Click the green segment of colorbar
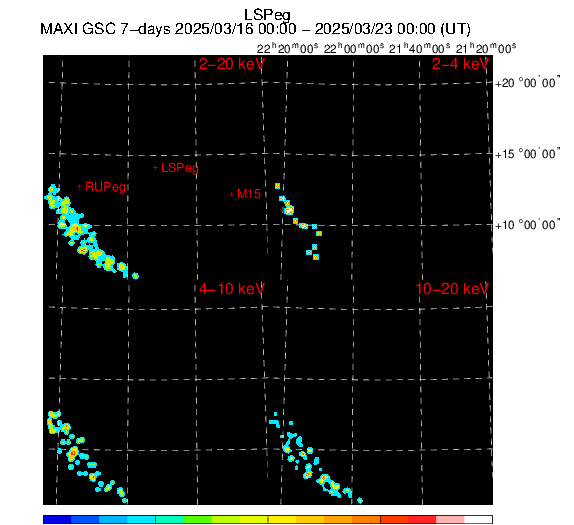 [x=198, y=519]
